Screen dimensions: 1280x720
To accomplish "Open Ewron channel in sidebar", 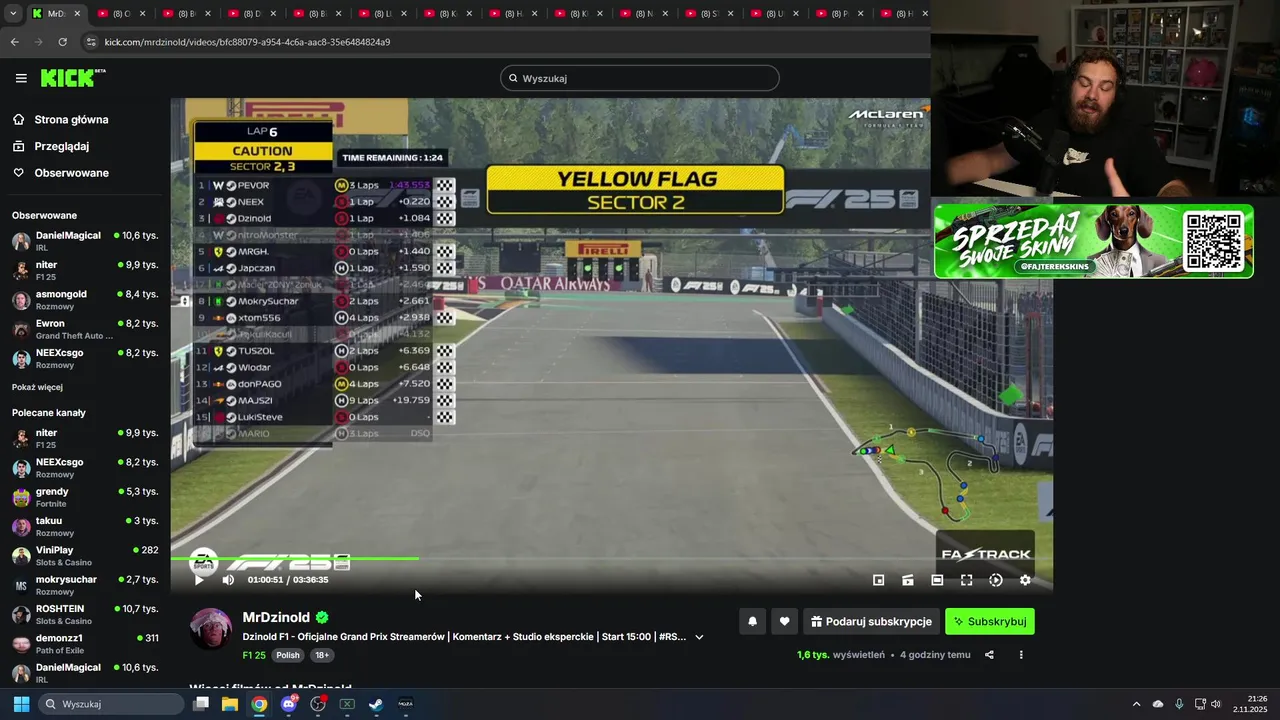I will [85, 329].
